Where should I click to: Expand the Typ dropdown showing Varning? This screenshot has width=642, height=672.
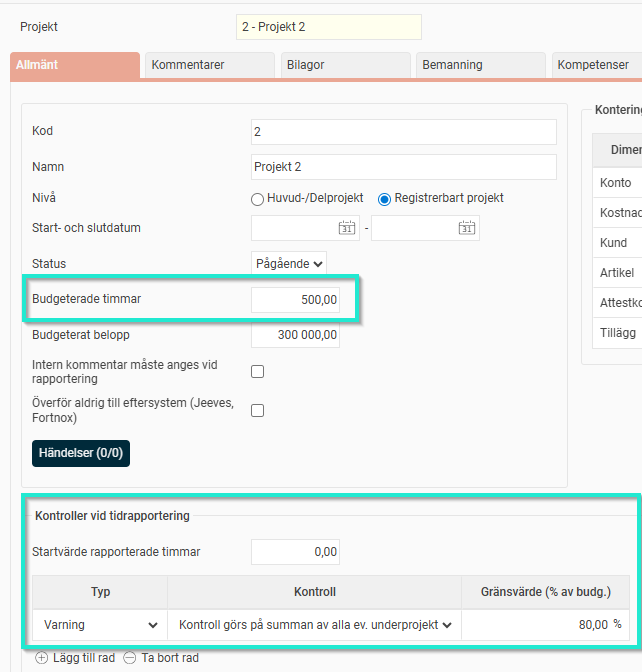(x=99, y=625)
